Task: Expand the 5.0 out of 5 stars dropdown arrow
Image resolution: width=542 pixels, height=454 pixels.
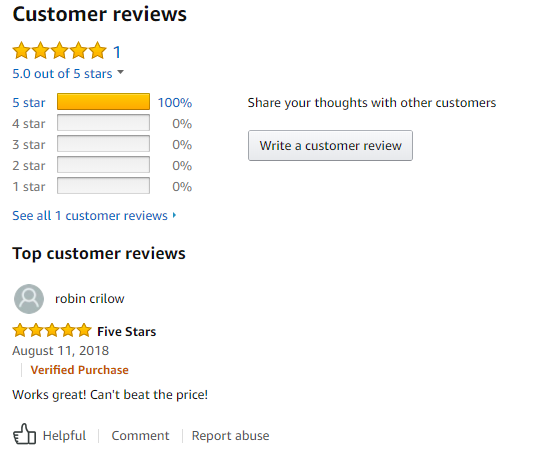Action: (120, 72)
